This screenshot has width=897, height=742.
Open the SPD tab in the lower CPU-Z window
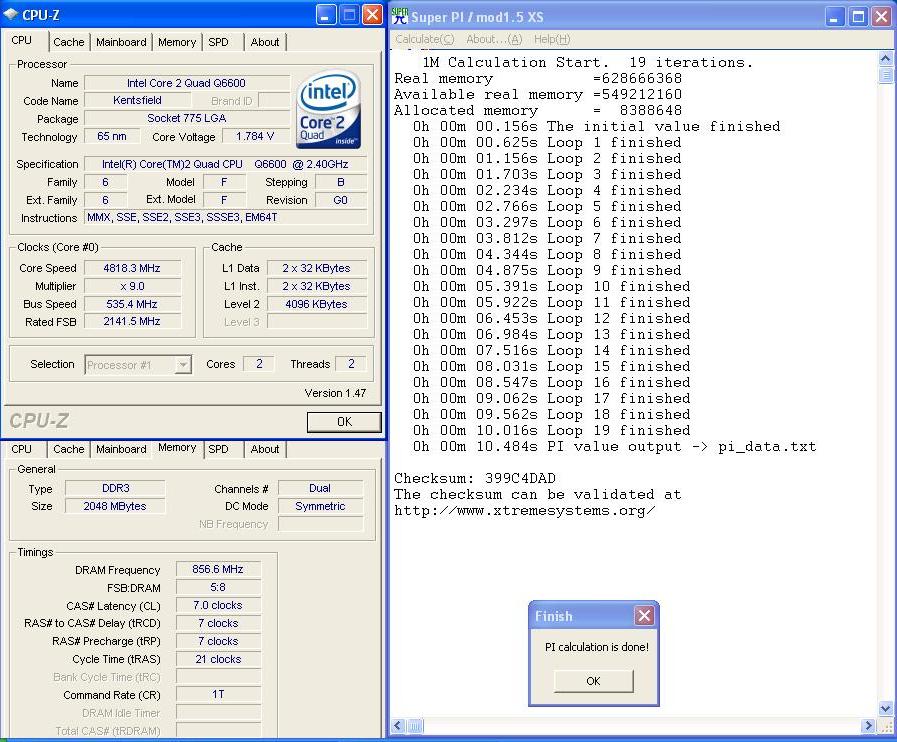[218, 449]
